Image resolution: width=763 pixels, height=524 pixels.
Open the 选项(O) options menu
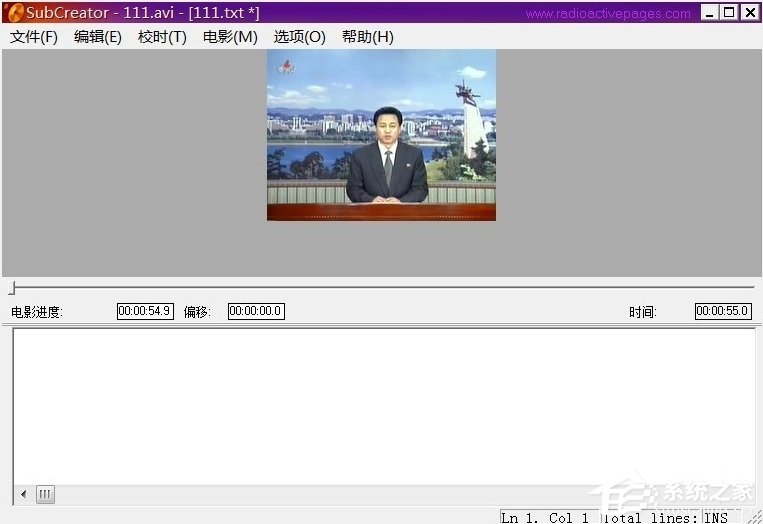coord(300,37)
